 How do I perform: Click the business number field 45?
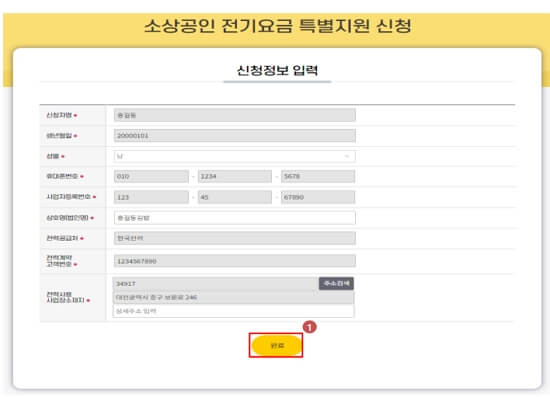235,197
